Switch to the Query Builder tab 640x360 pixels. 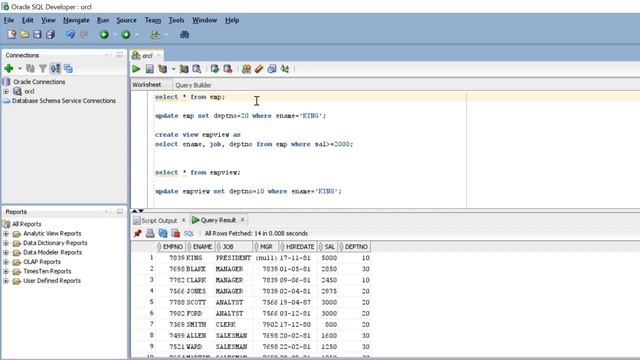[193, 85]
